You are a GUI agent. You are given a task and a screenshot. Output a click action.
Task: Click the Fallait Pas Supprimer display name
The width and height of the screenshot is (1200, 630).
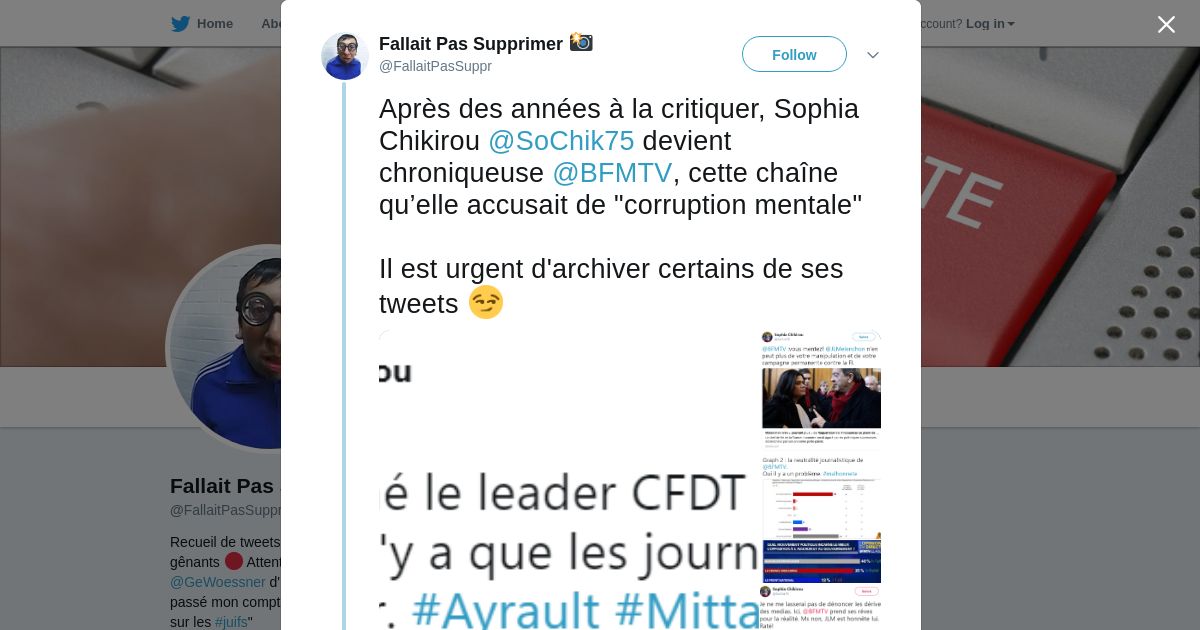(x=470, y=44)
